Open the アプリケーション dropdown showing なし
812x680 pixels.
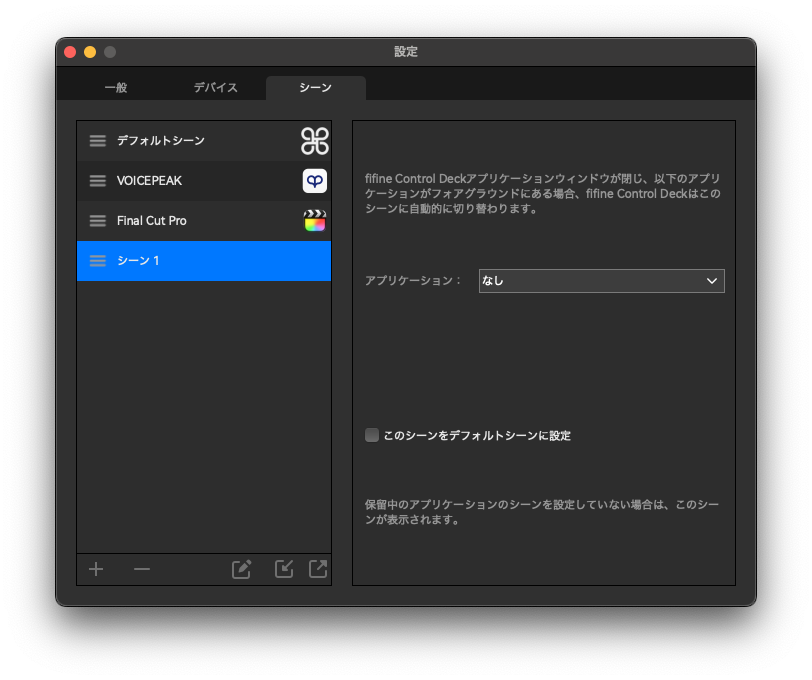click(x=601, y=281)
